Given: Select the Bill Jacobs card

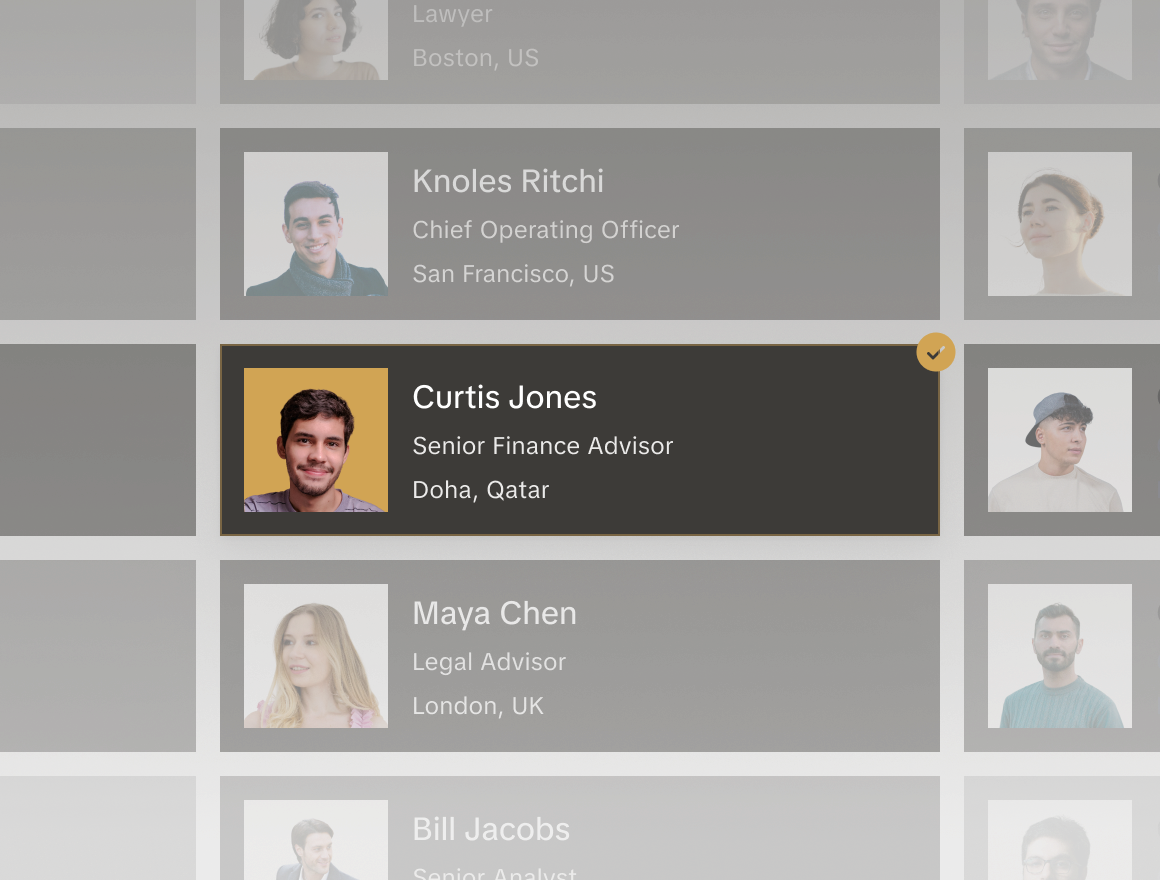Looking at the screenshot, I should 580,828.
